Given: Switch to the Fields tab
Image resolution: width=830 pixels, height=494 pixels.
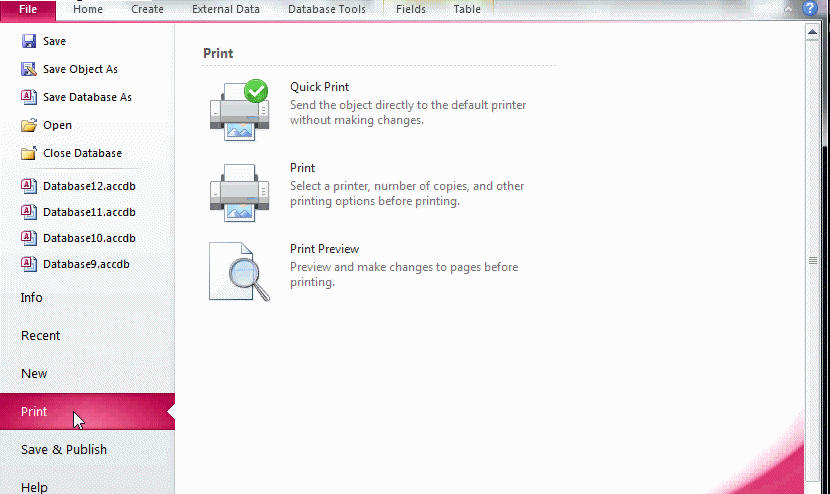Looking at the screenshot, I should click(x=411, y=10).
